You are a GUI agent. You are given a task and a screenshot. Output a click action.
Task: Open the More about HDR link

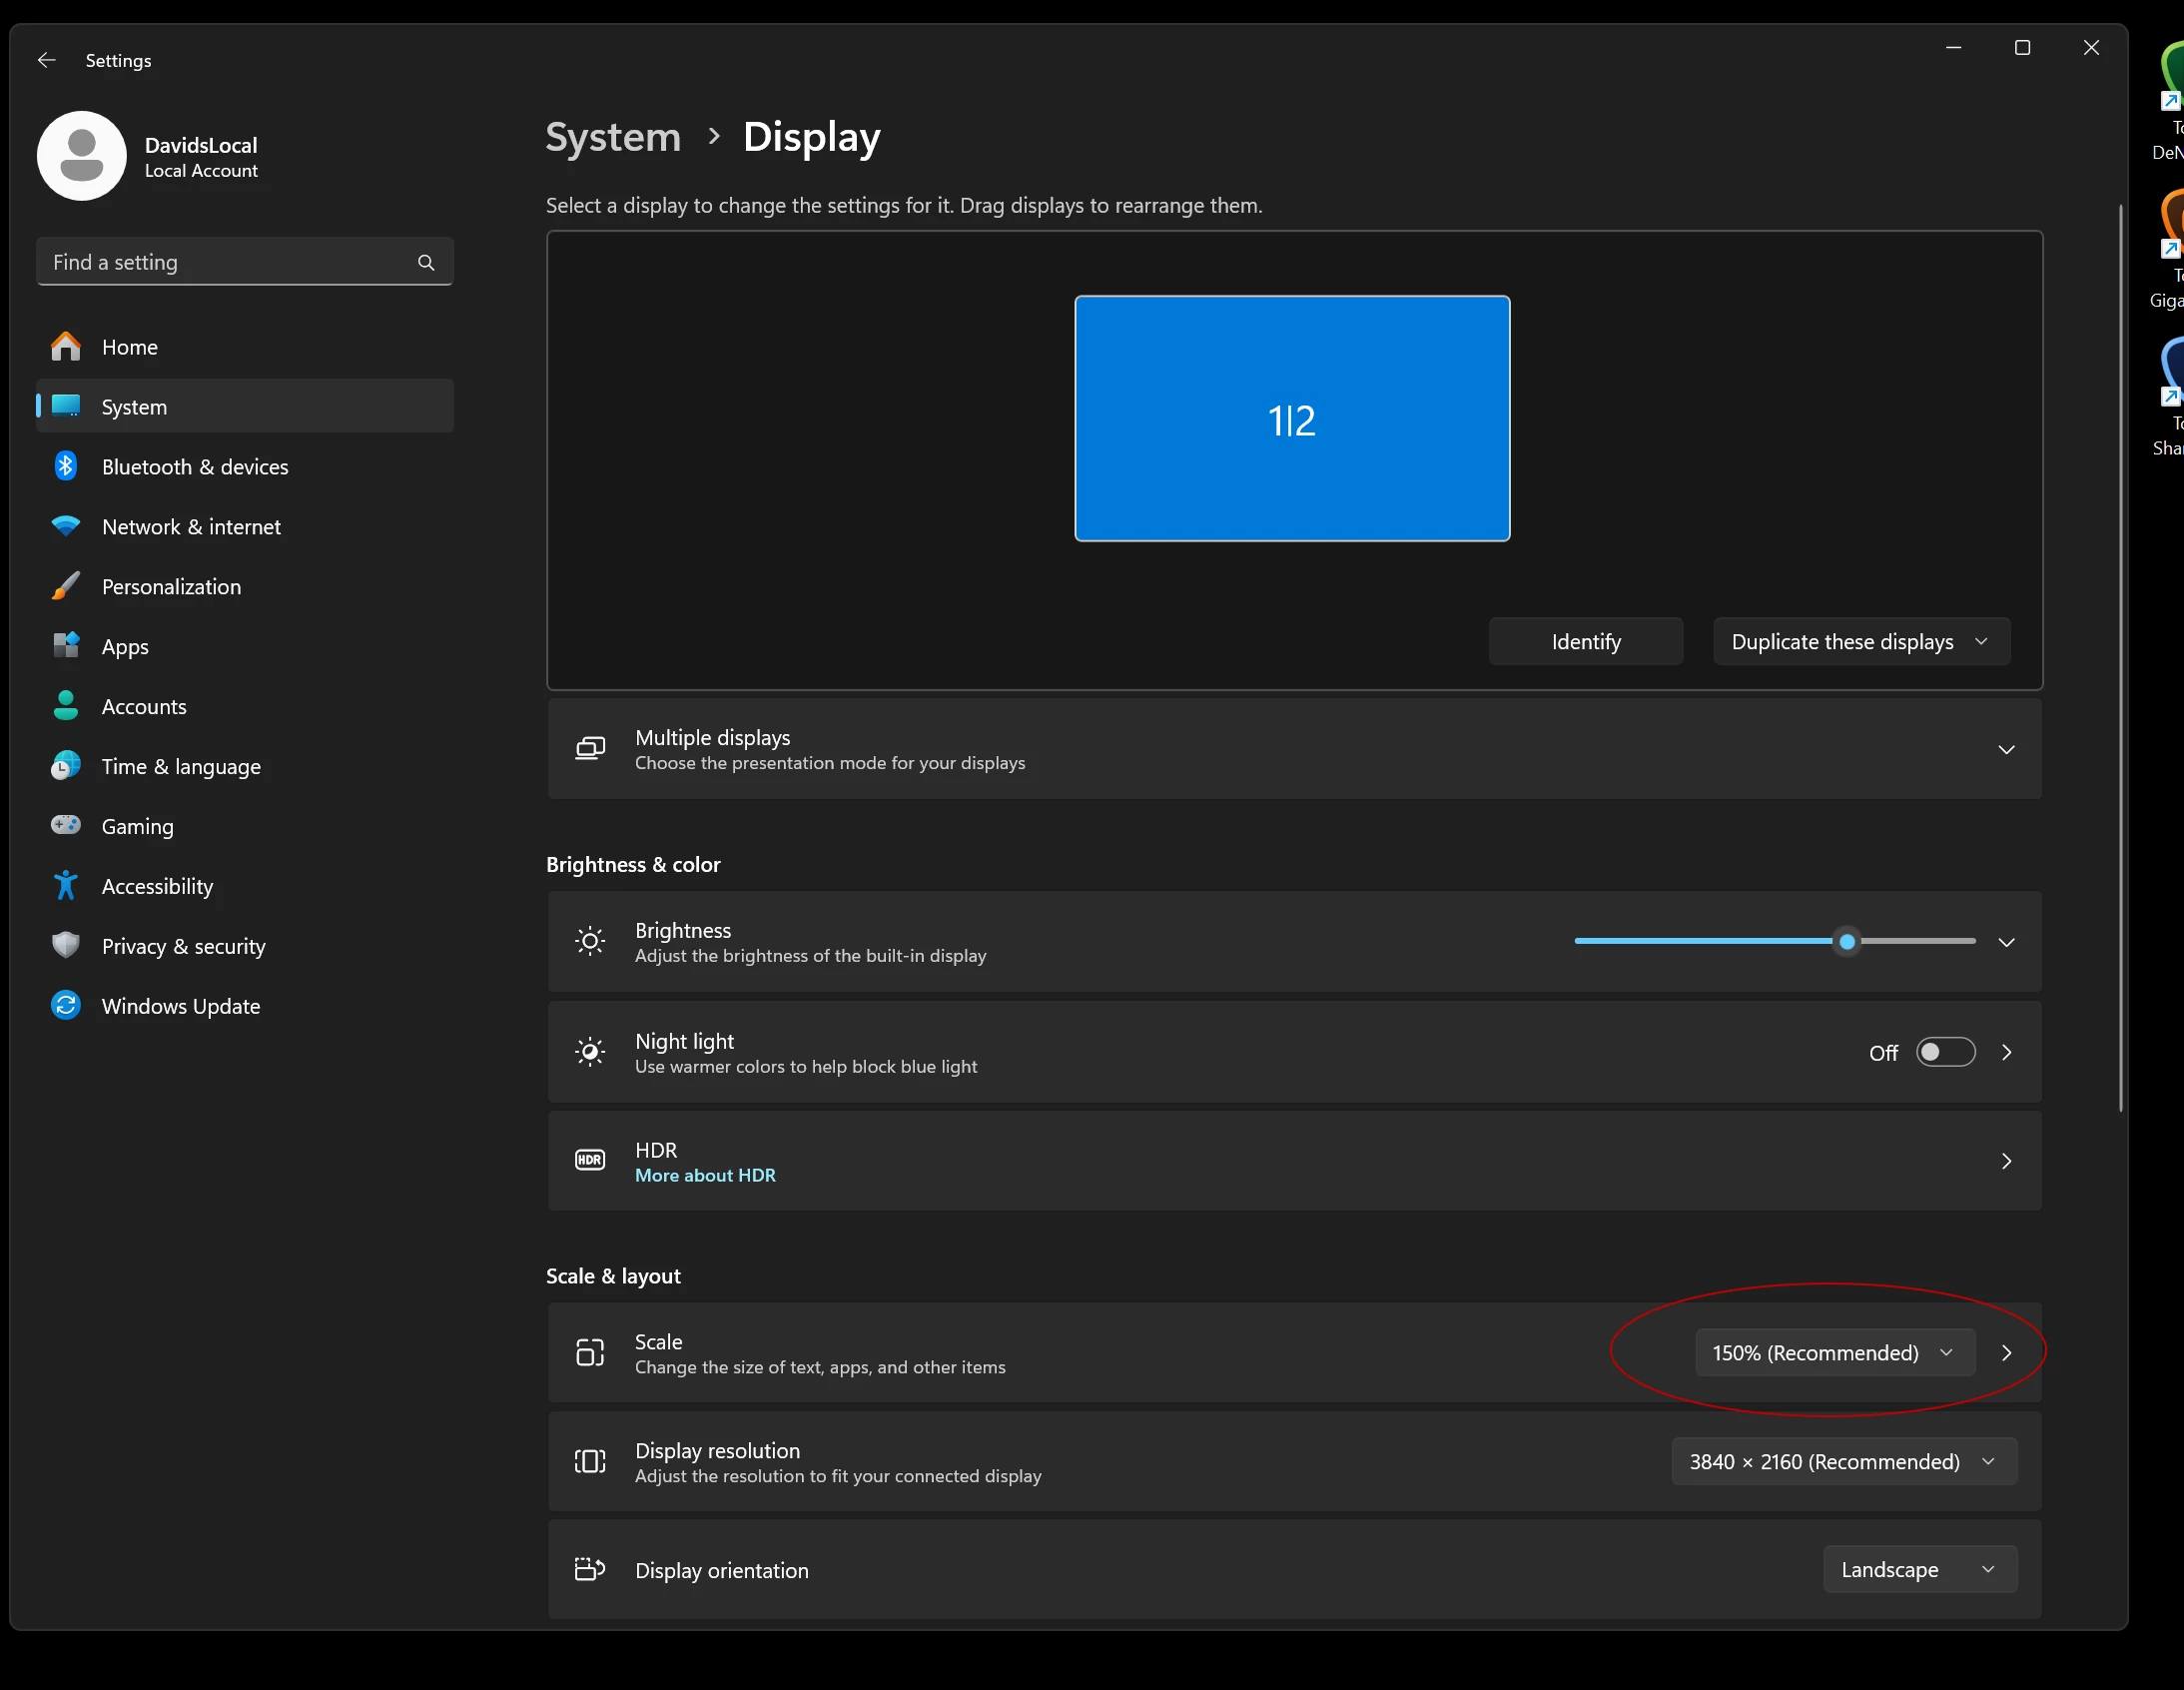705,1175
